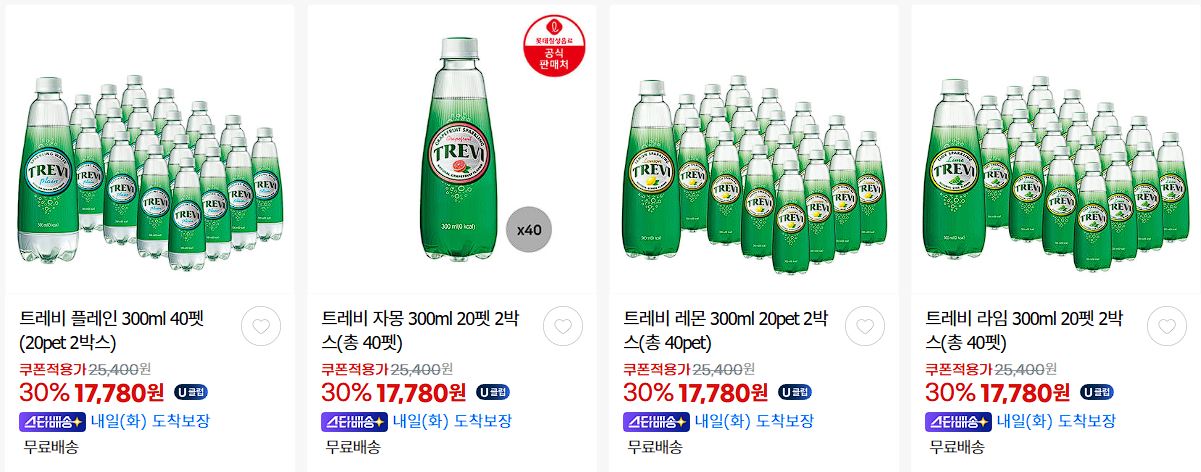
Task: Click U클럽 badge on the Plain product
Action: (x=190, y=392)
